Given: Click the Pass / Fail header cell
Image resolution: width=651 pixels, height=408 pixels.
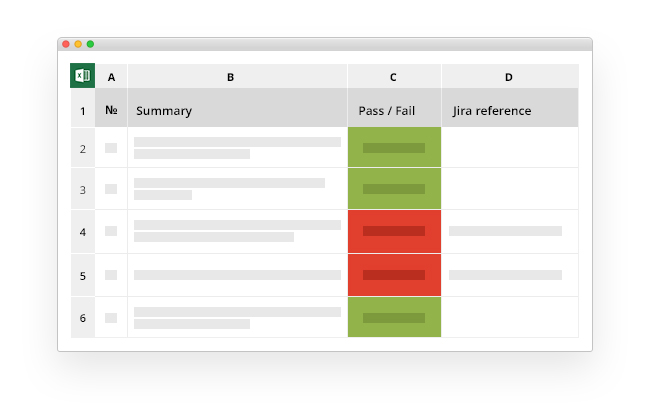Looking at the screenshot, I should coord(393,110).
